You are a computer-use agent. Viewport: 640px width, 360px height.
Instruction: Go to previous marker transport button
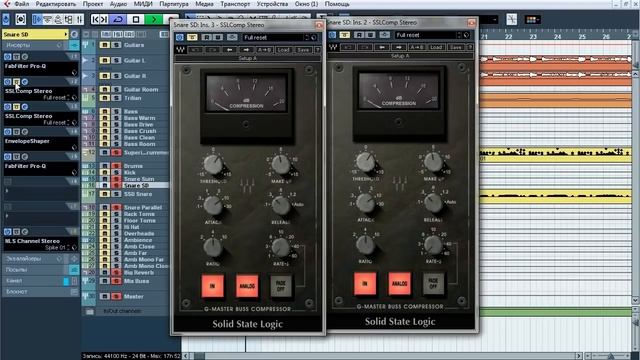95,19
